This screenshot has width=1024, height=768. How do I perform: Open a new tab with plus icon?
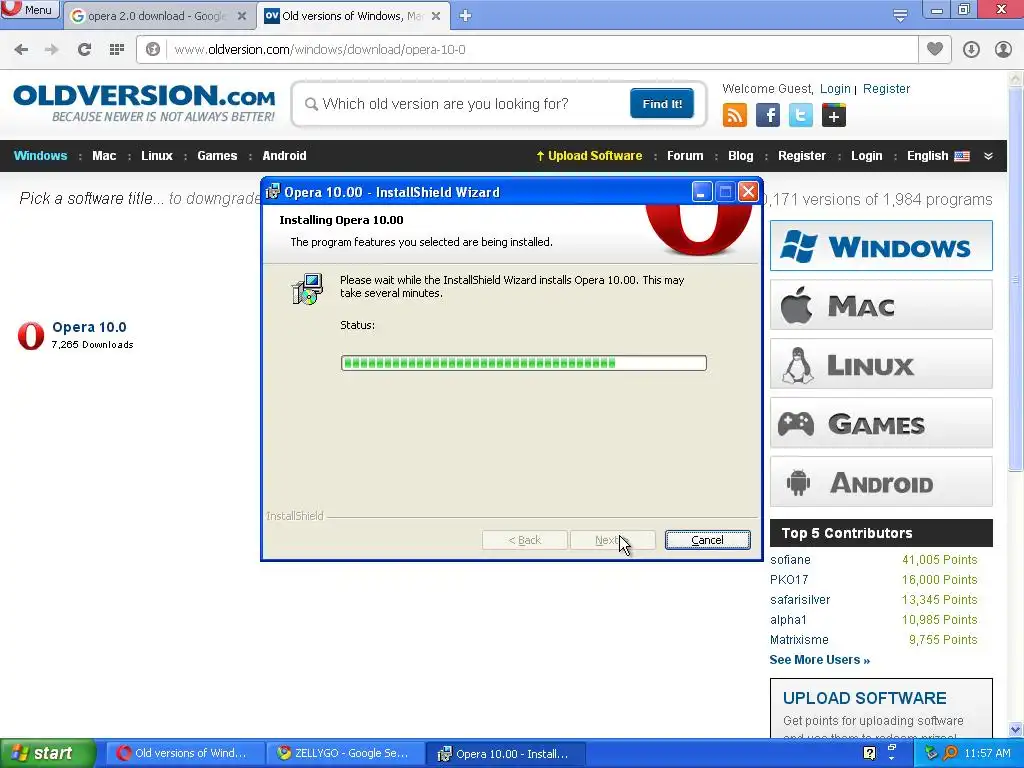click(465, 16)
